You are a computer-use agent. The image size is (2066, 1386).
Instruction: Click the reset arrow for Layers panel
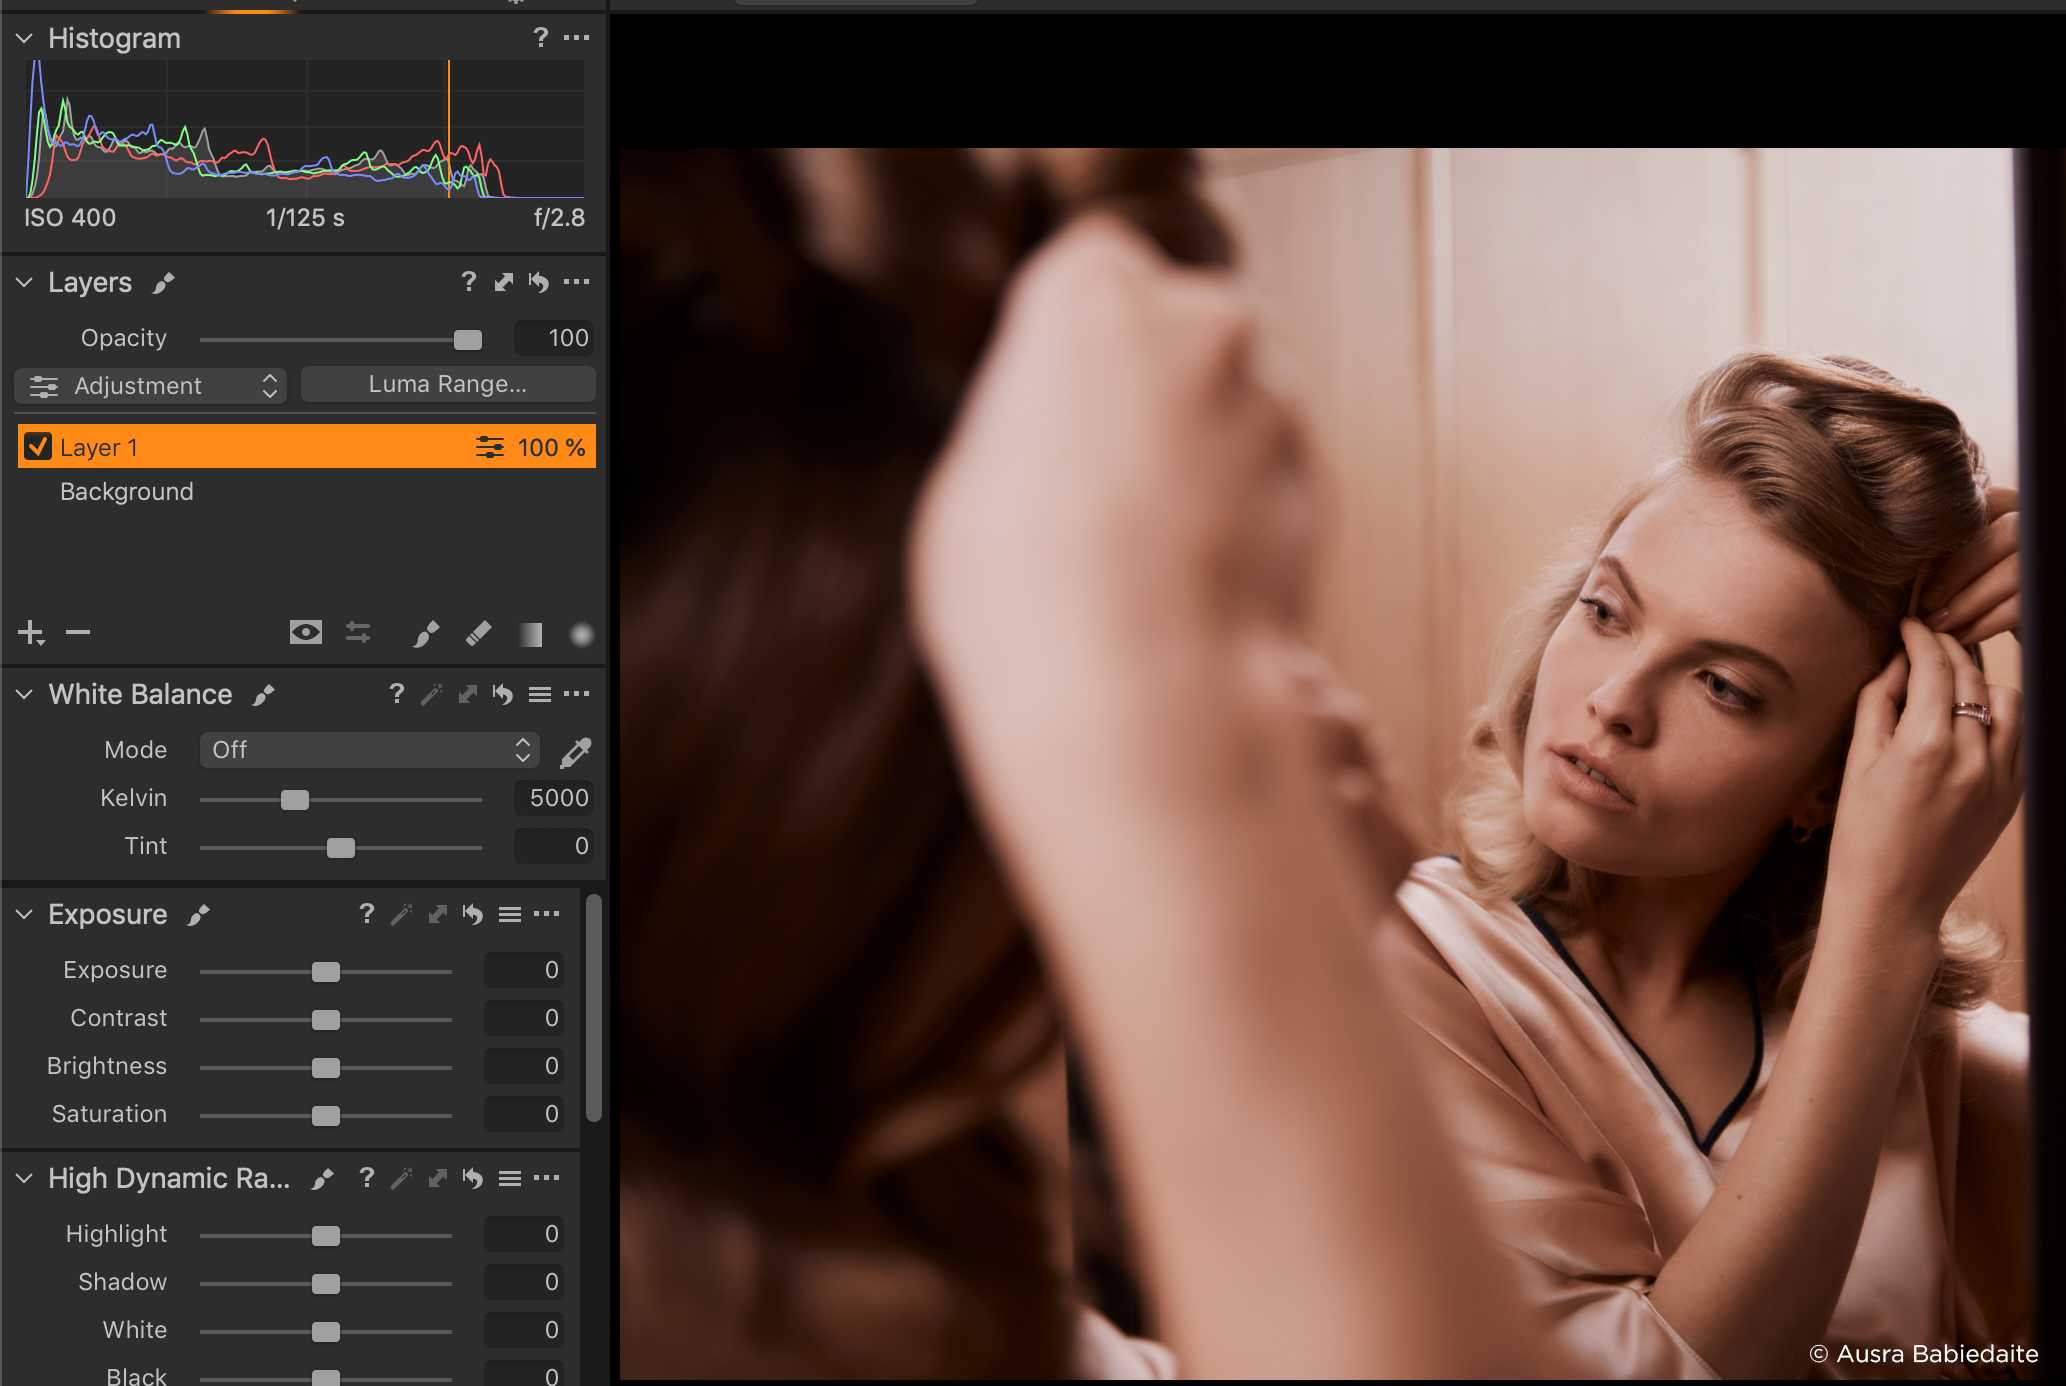[538, 282]
